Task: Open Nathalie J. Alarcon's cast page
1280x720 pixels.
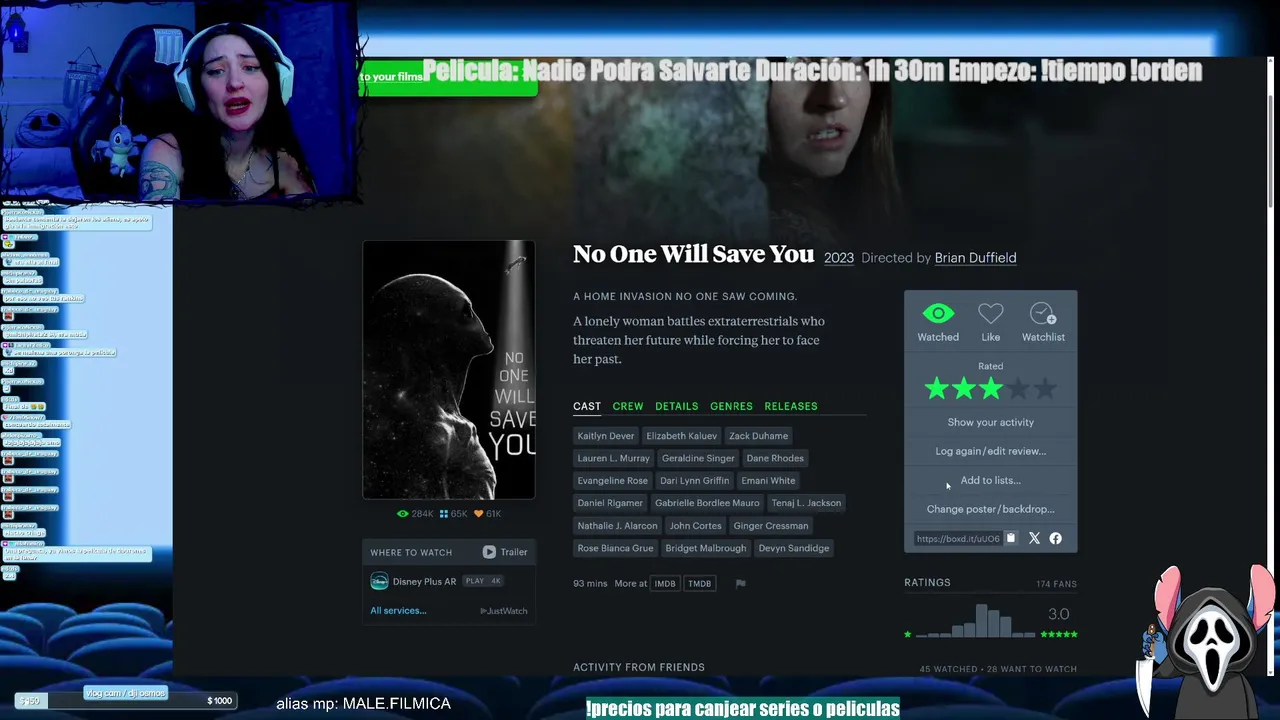Action: [618, 526]
